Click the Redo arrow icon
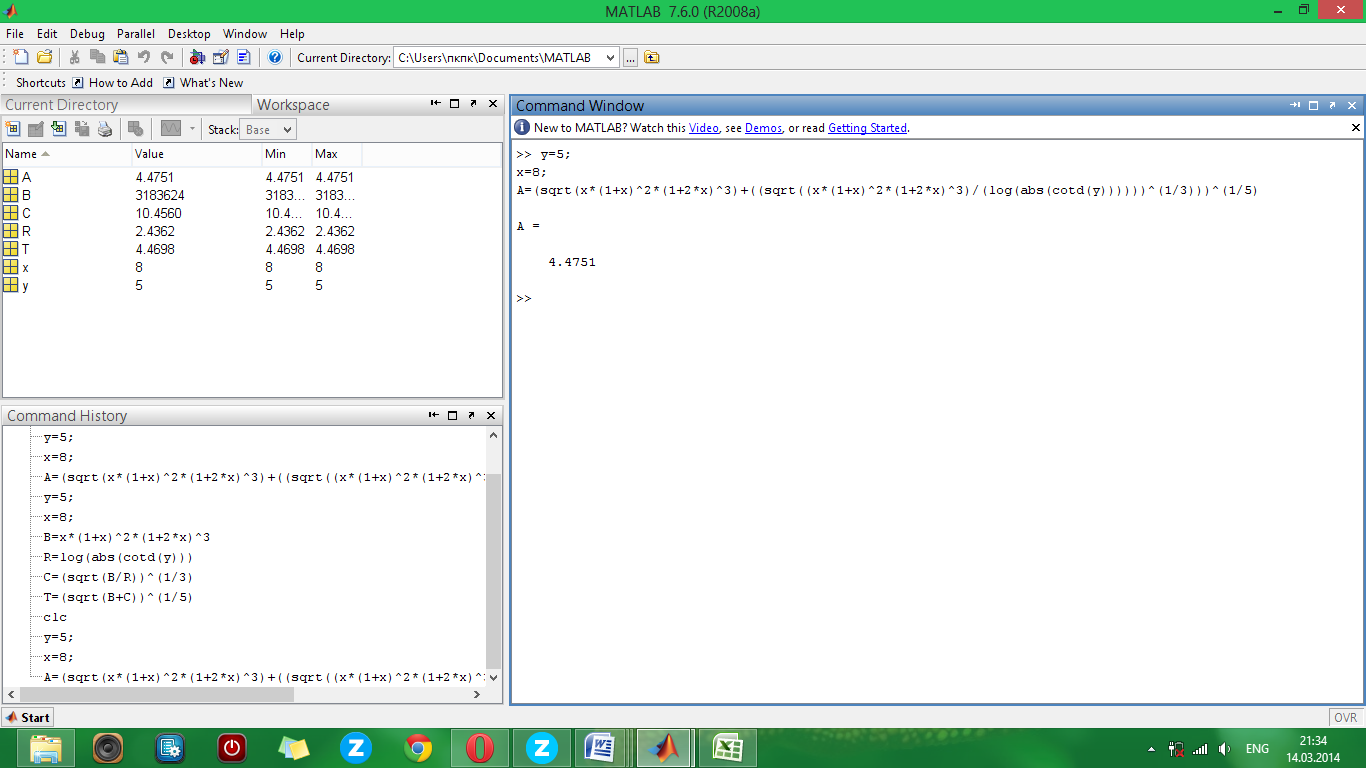1366x768 pixels. click(167, 57)
